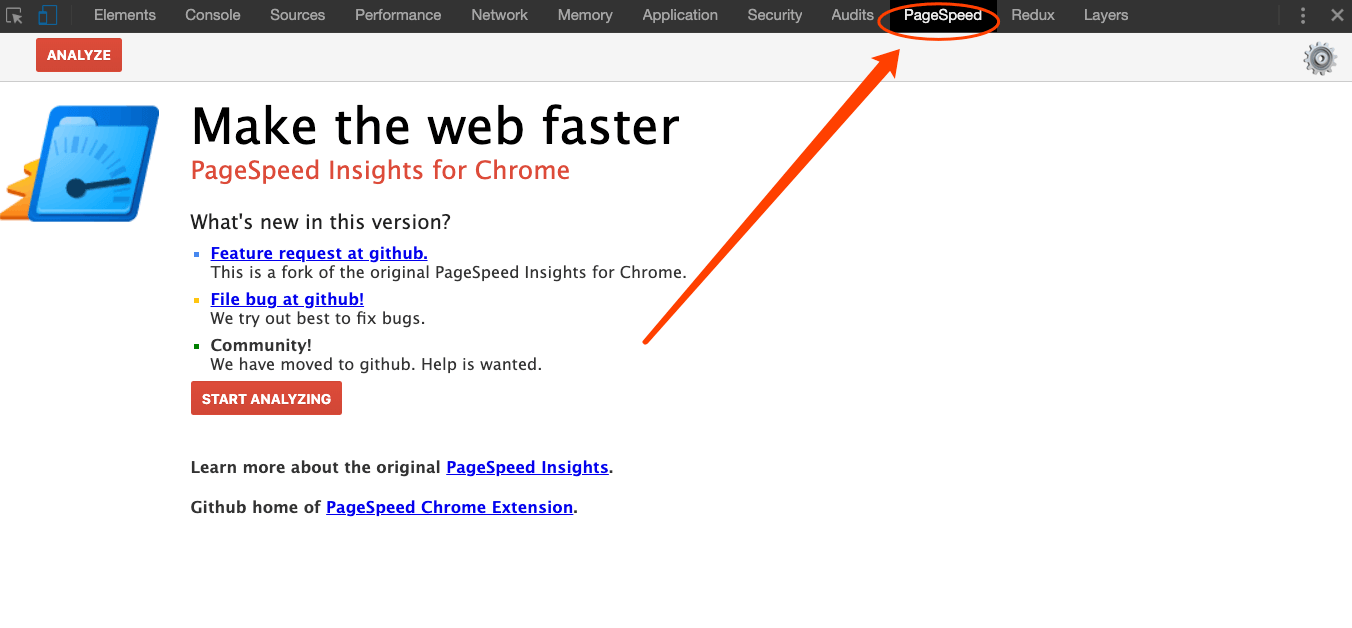The image size is (1352, 628).
Task: Click the red ANALYZE button
Action: (x=79, y=55)
